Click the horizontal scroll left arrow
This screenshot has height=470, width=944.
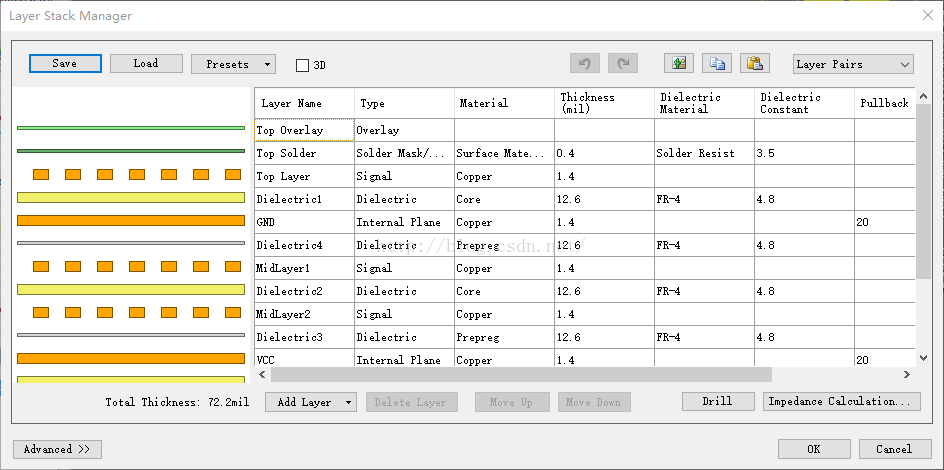click(x=262, y=374)
